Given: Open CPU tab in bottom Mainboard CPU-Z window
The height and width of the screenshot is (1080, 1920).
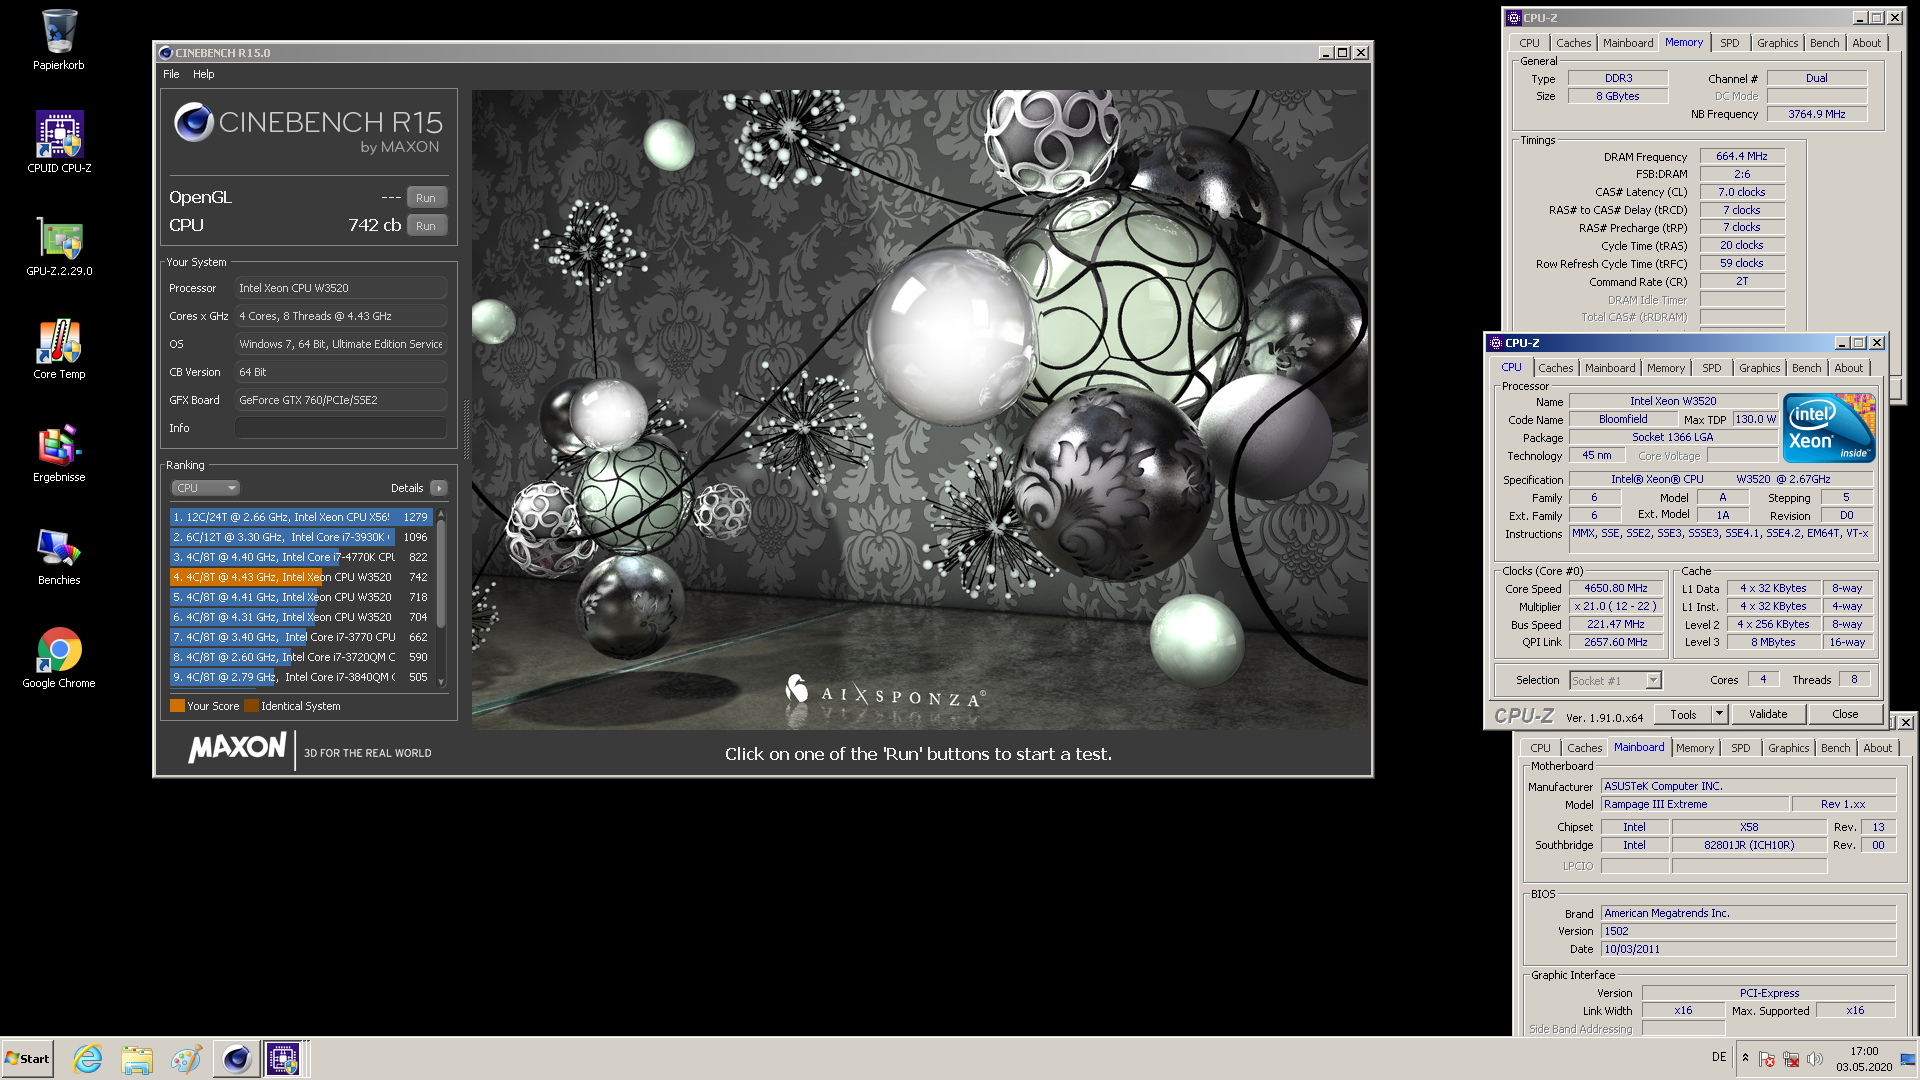Looking at the screenshot, I should (x=1540, y=748).
